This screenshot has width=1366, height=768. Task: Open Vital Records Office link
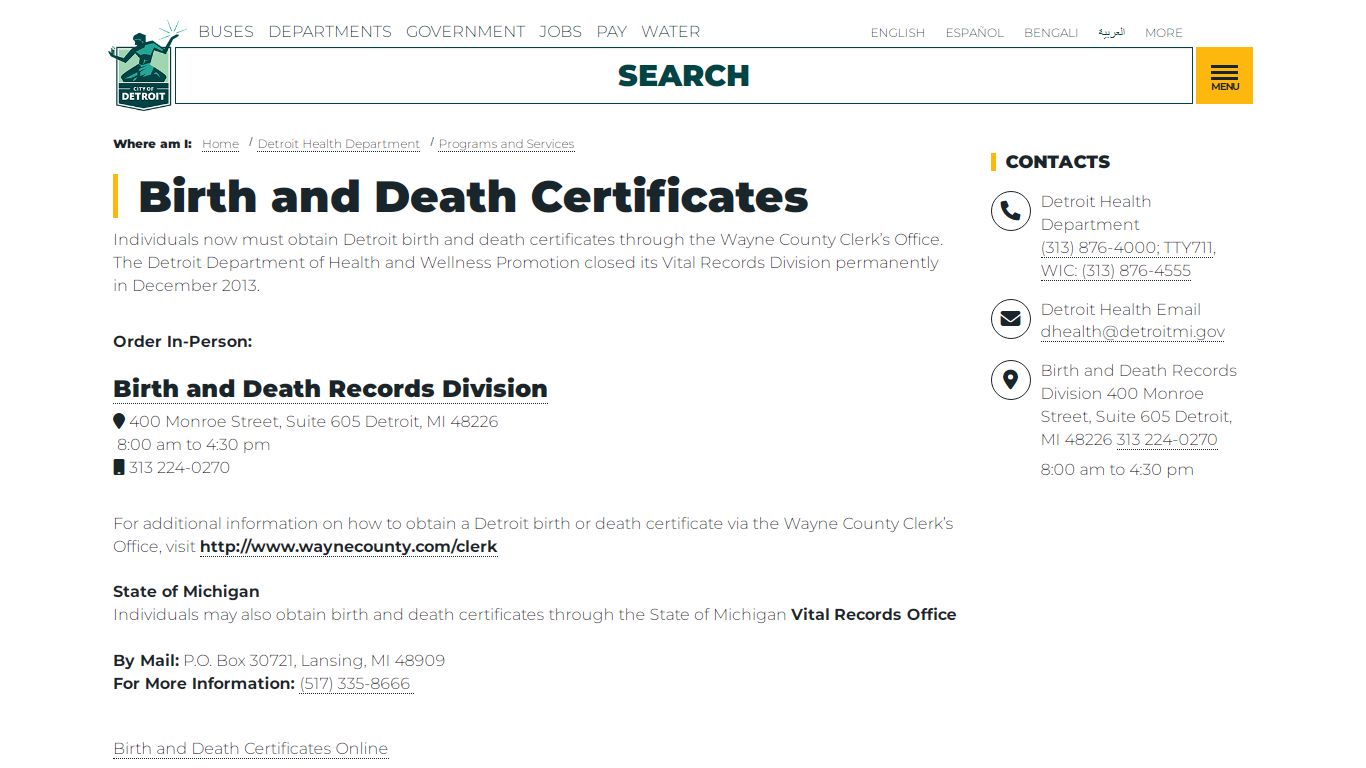point(873,614)
